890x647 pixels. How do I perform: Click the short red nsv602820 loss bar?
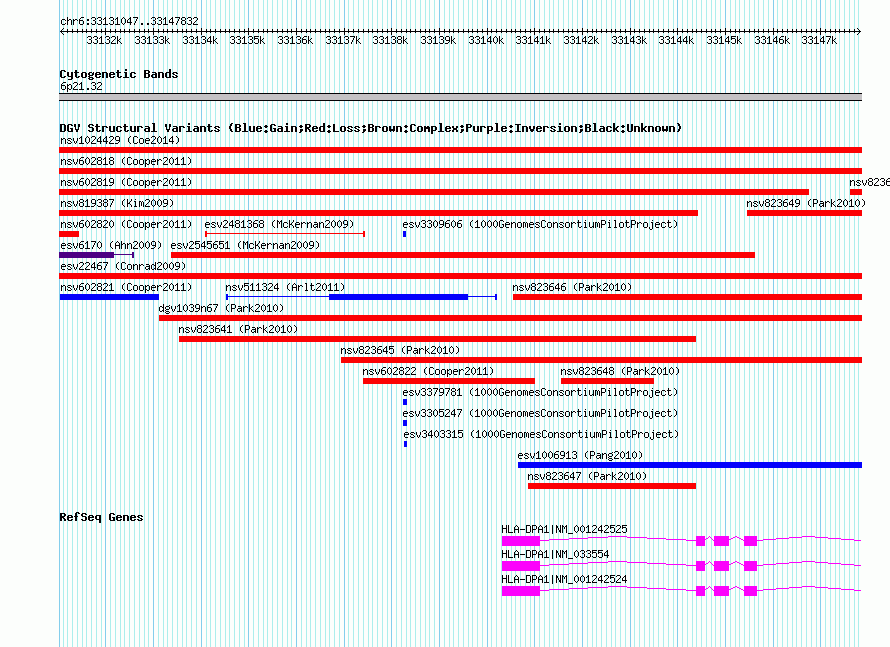pos(69,234)
